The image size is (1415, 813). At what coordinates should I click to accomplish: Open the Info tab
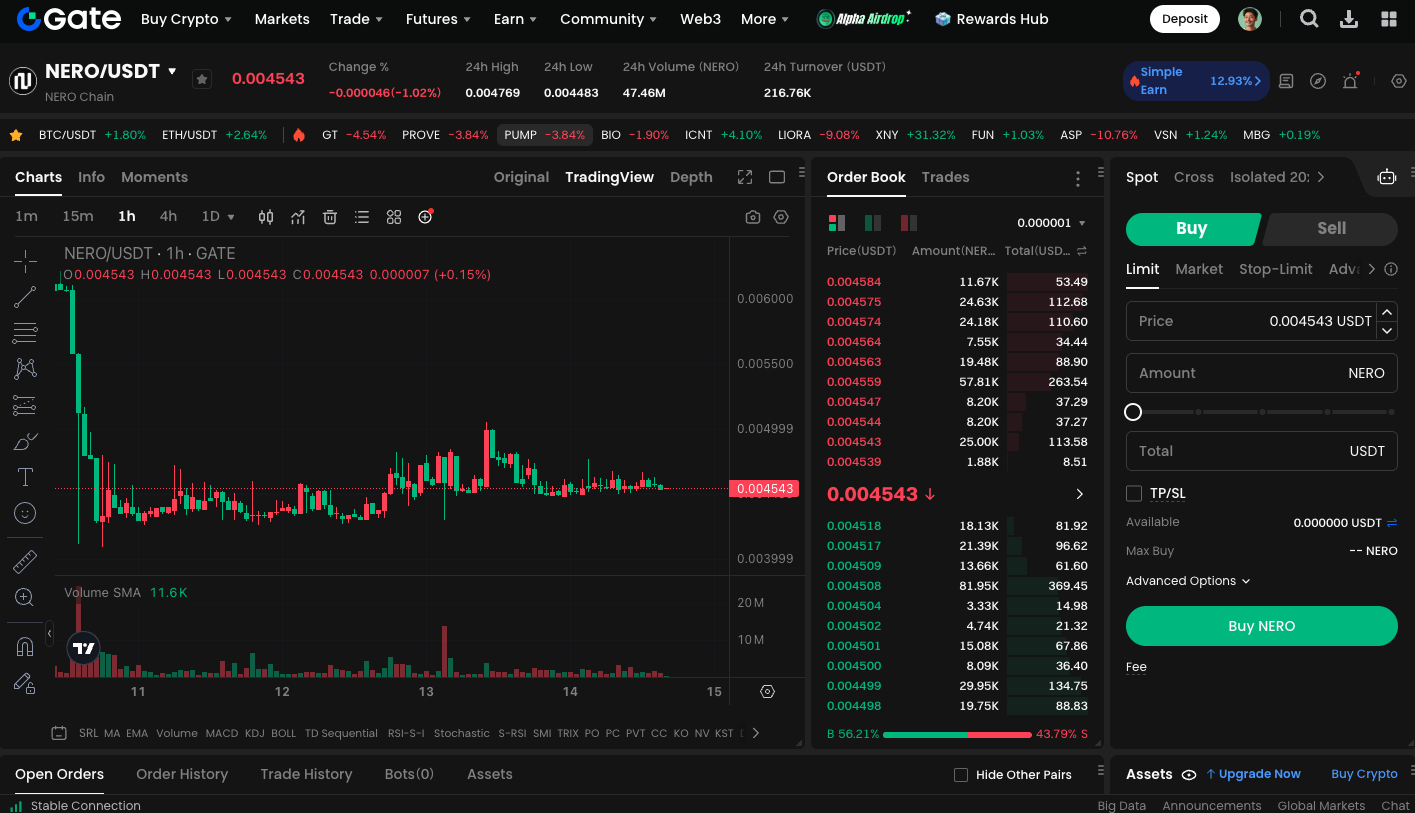coord(91,177)
